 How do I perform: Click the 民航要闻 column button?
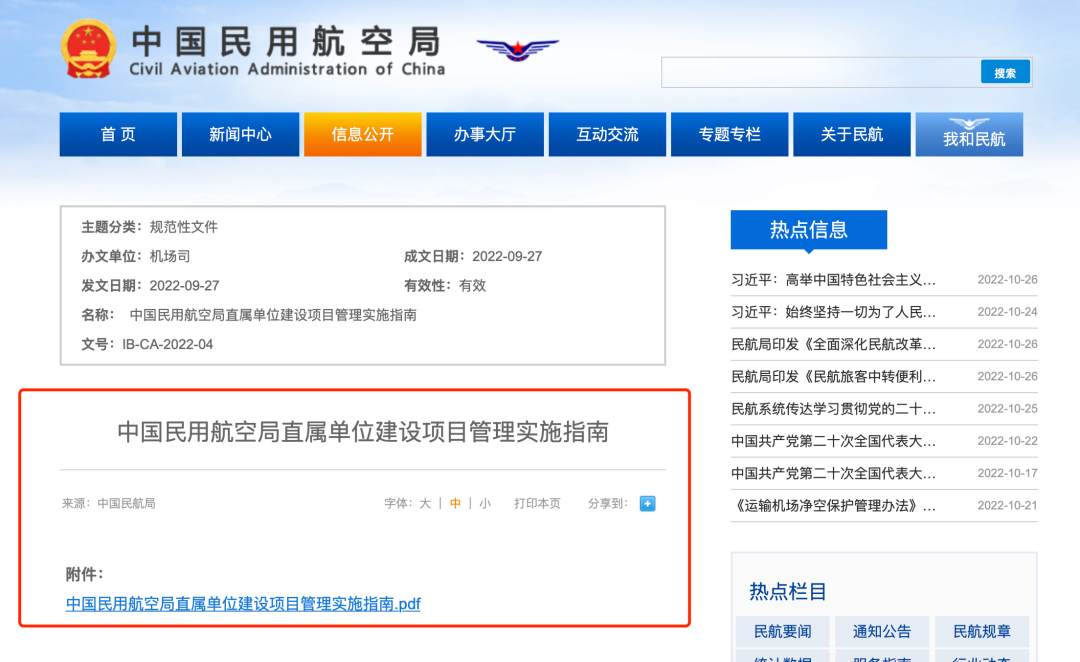click(782, 631)
